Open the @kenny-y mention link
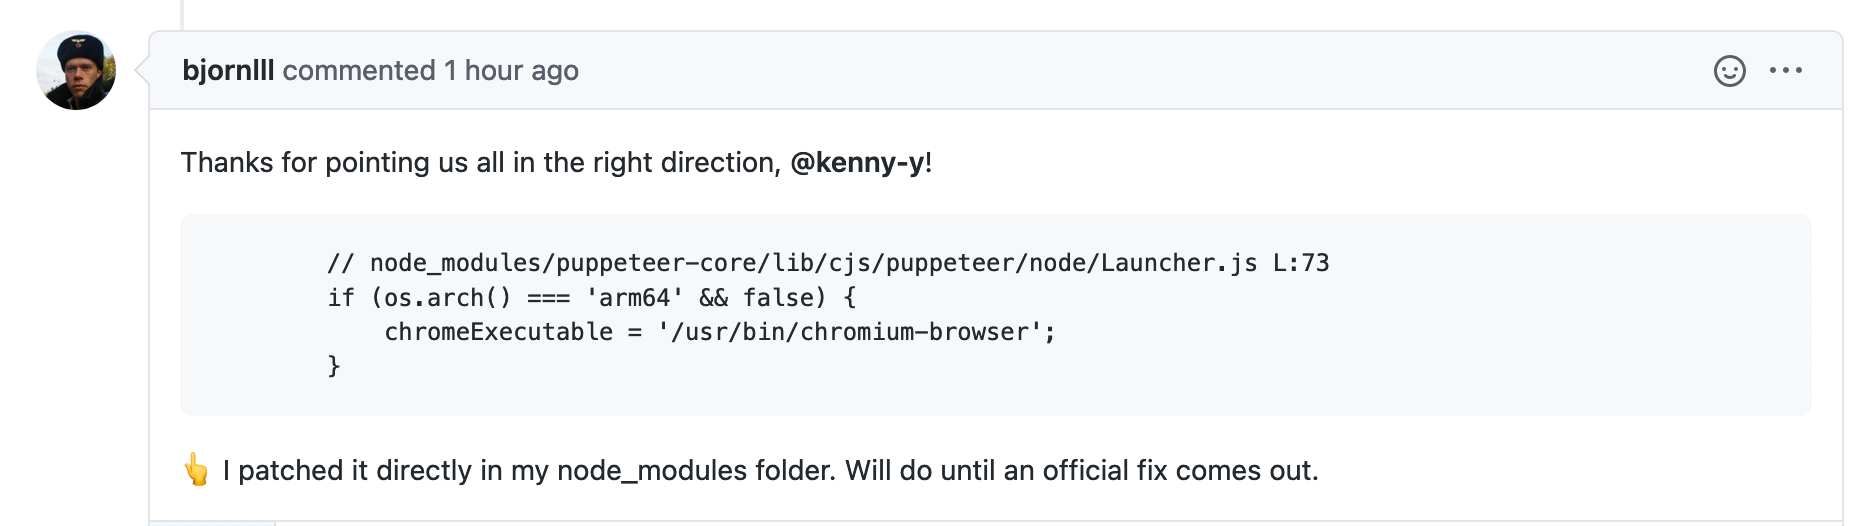The height and width of the screenshot is (526, 1864). pyautogui.click(x=857, y=163)
